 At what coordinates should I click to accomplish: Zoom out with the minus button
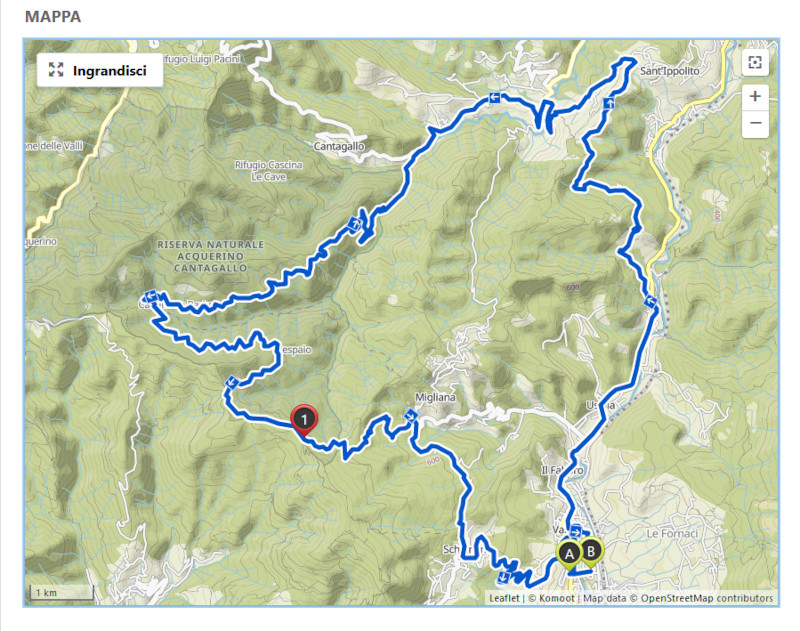click(755, 123)
